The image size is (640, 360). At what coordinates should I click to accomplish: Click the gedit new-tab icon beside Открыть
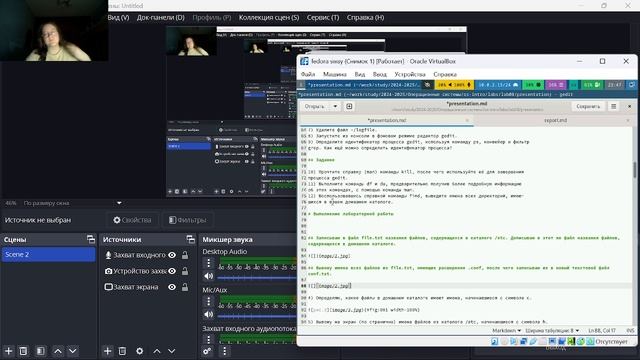[x=349, y=107]
